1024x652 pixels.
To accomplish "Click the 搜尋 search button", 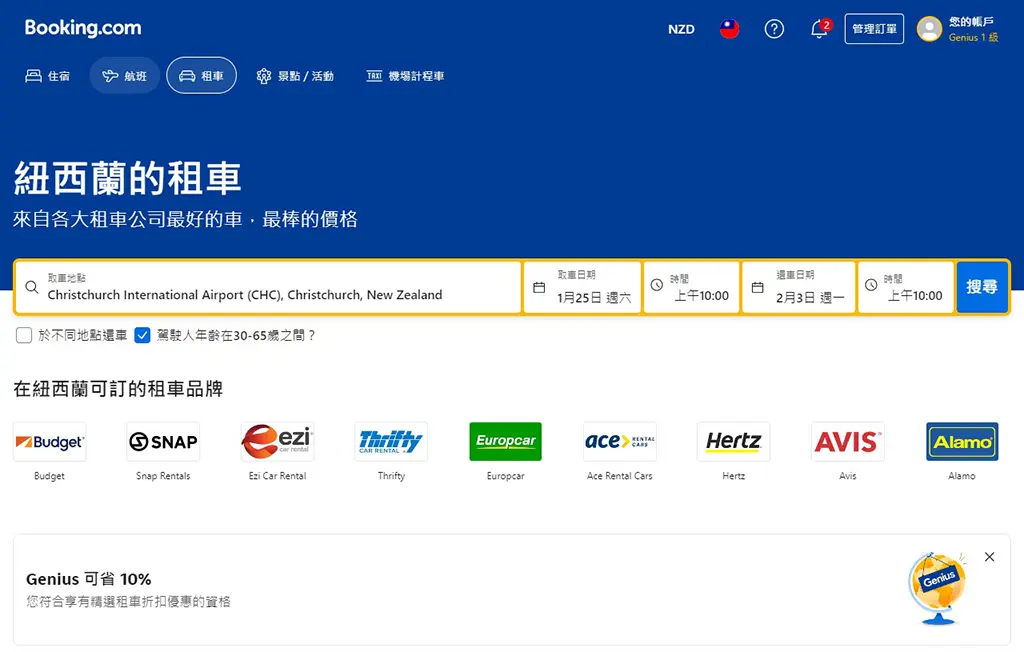I will pos(982,287).
